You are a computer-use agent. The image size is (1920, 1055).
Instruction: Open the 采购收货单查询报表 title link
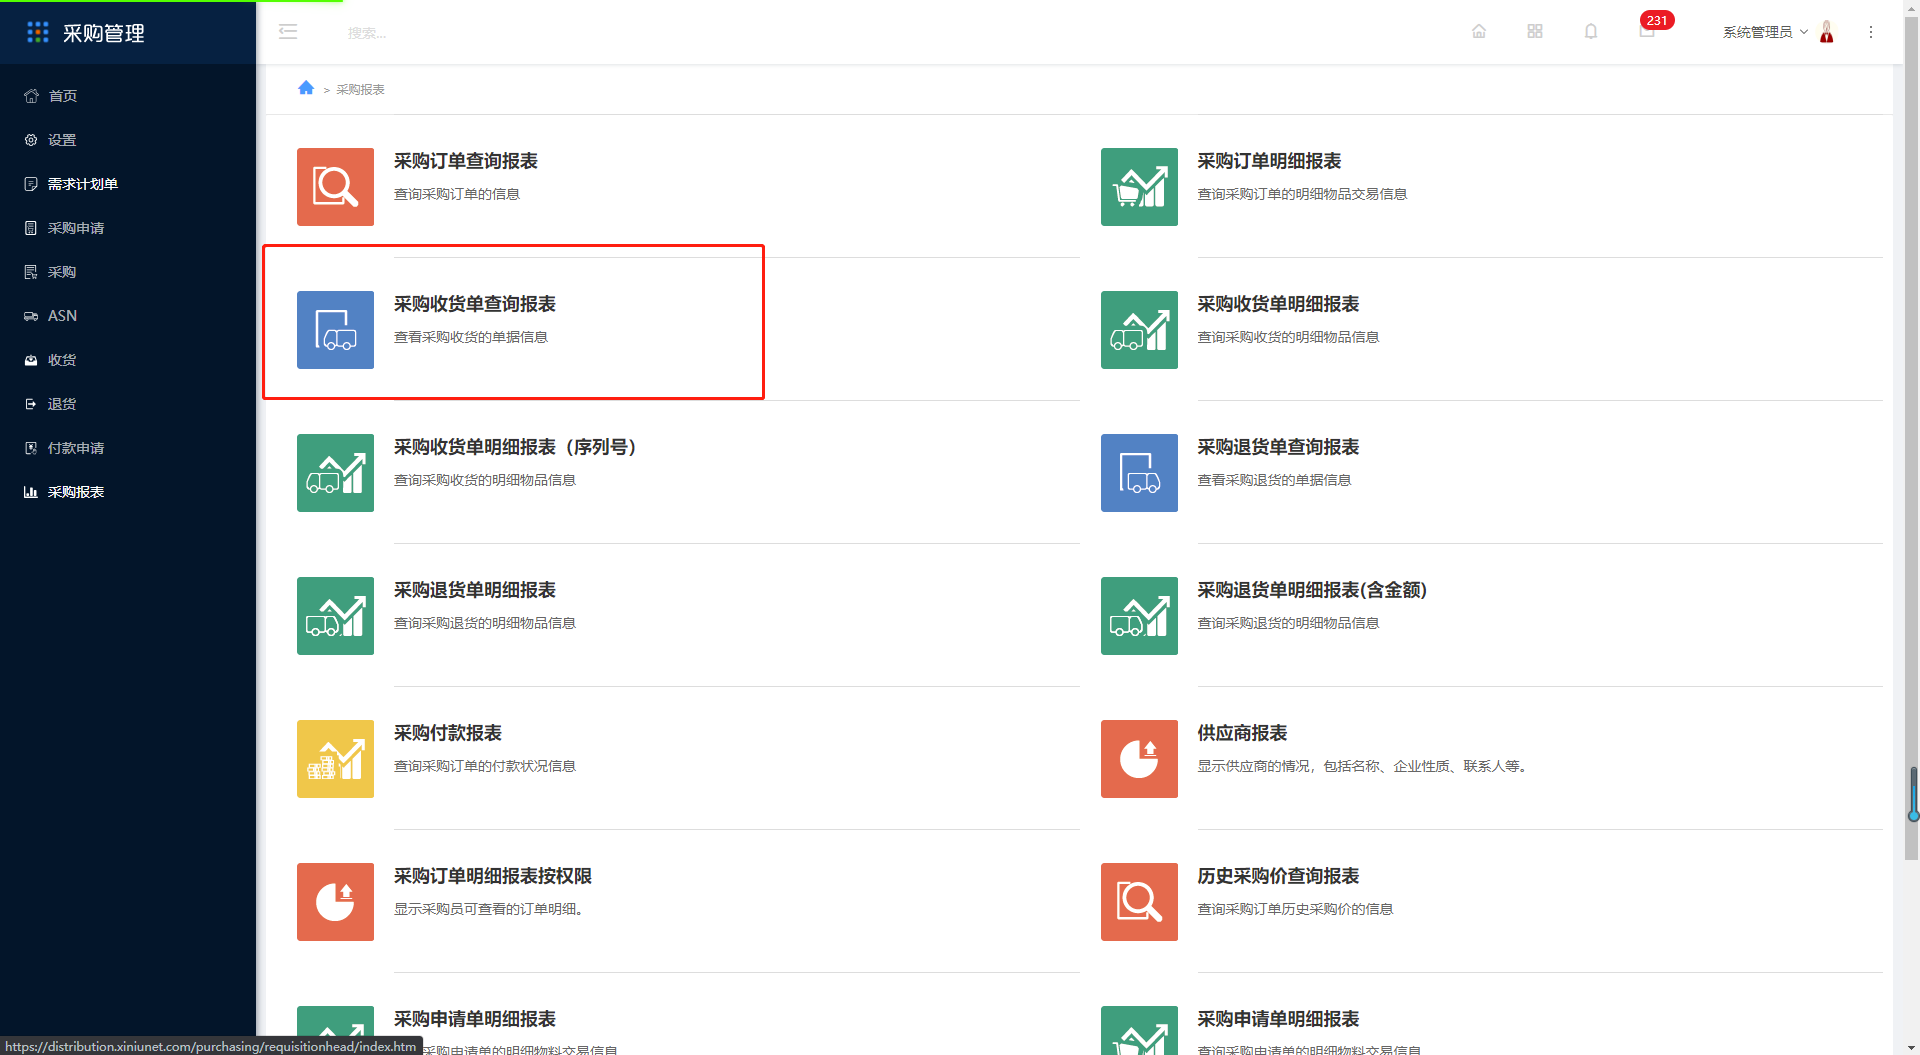(x=474, y=304)
